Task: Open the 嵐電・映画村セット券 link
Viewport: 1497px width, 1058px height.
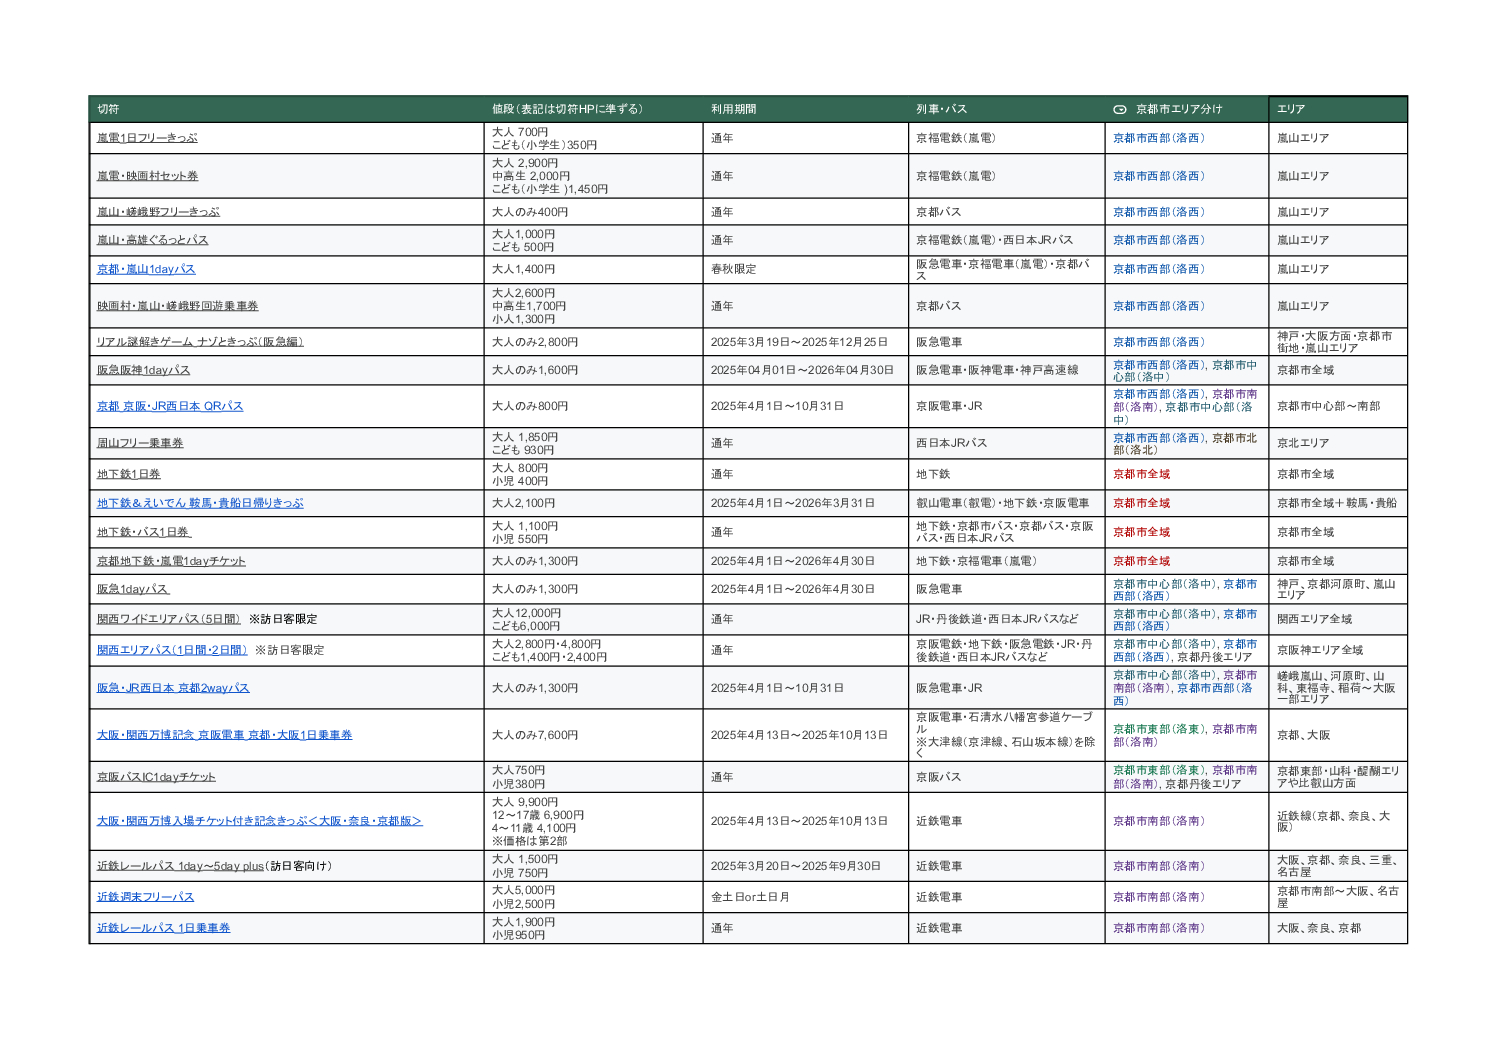Action: 147,176
